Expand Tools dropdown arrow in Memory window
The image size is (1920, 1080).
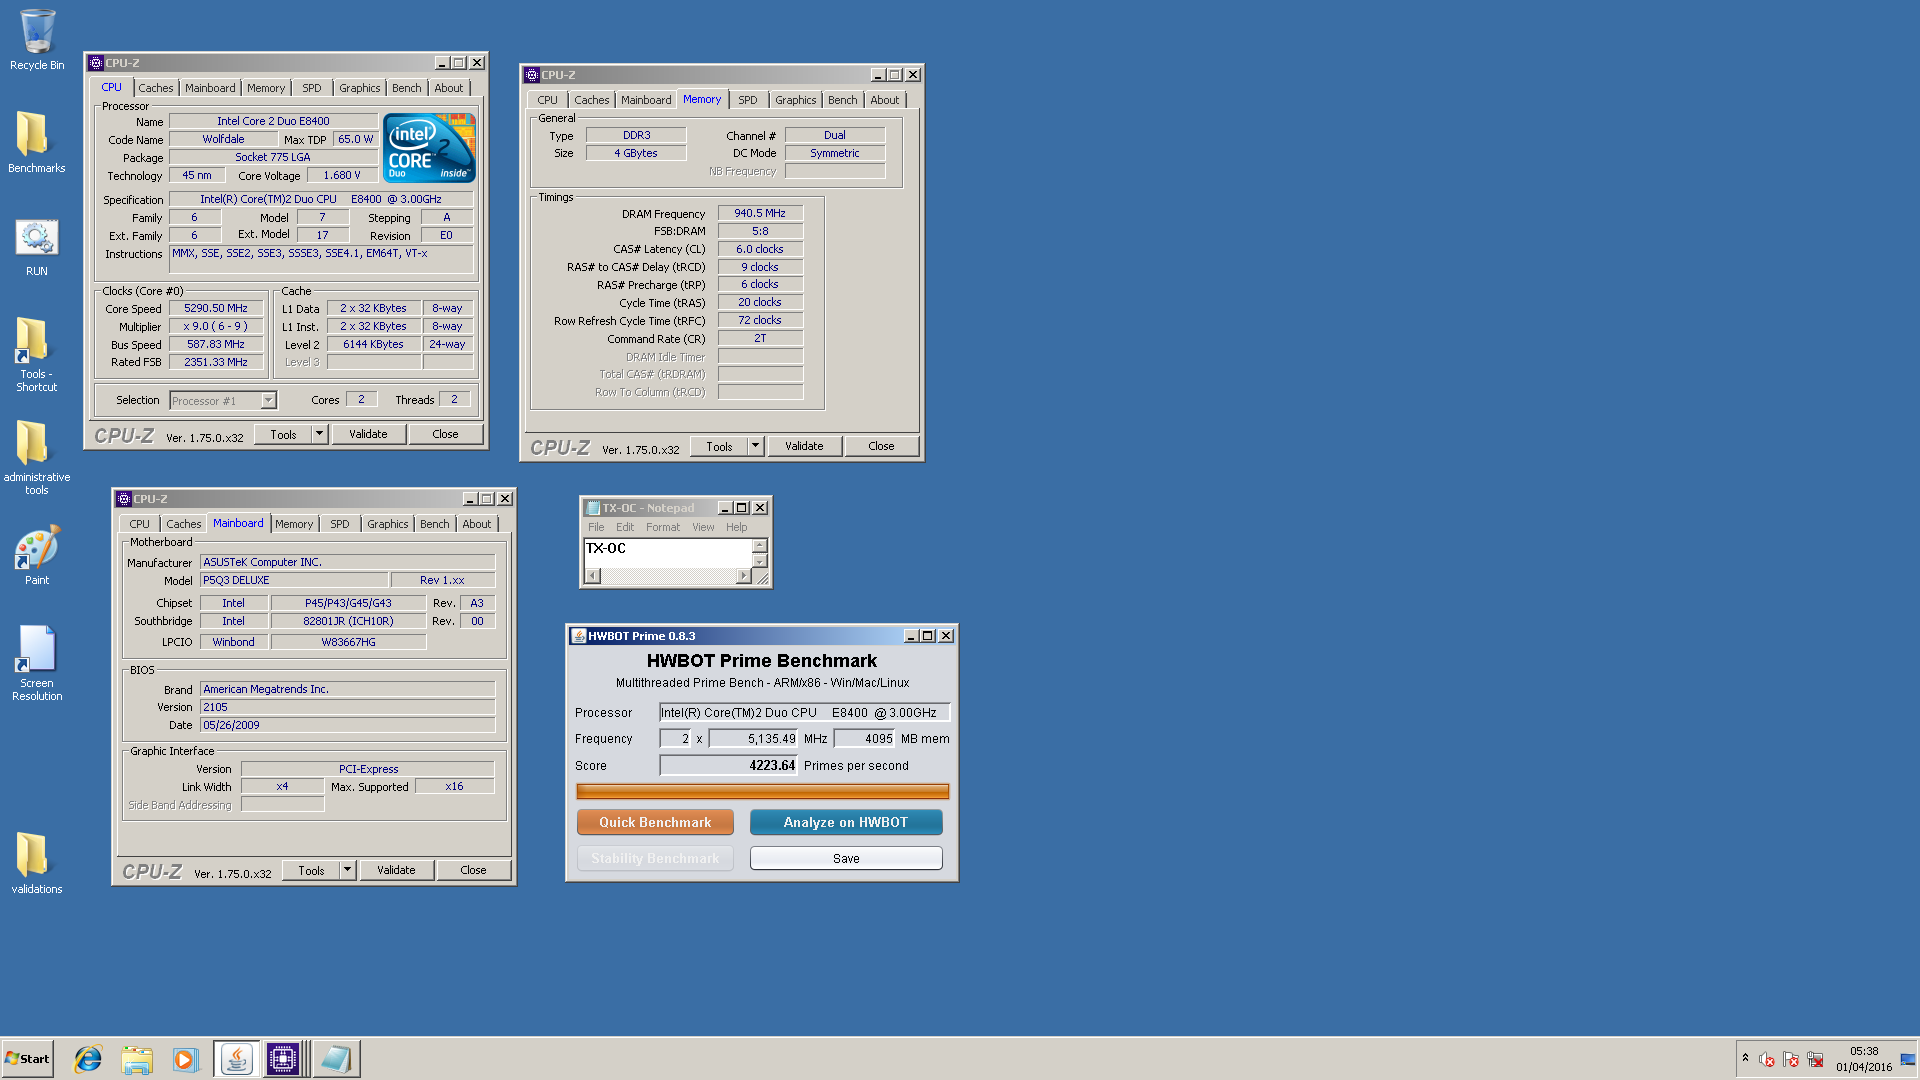coord(756,446)
